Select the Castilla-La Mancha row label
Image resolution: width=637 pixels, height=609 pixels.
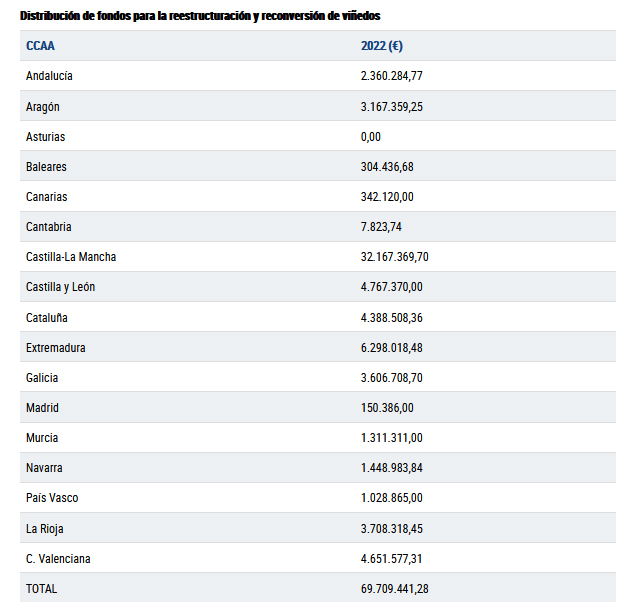71,257
